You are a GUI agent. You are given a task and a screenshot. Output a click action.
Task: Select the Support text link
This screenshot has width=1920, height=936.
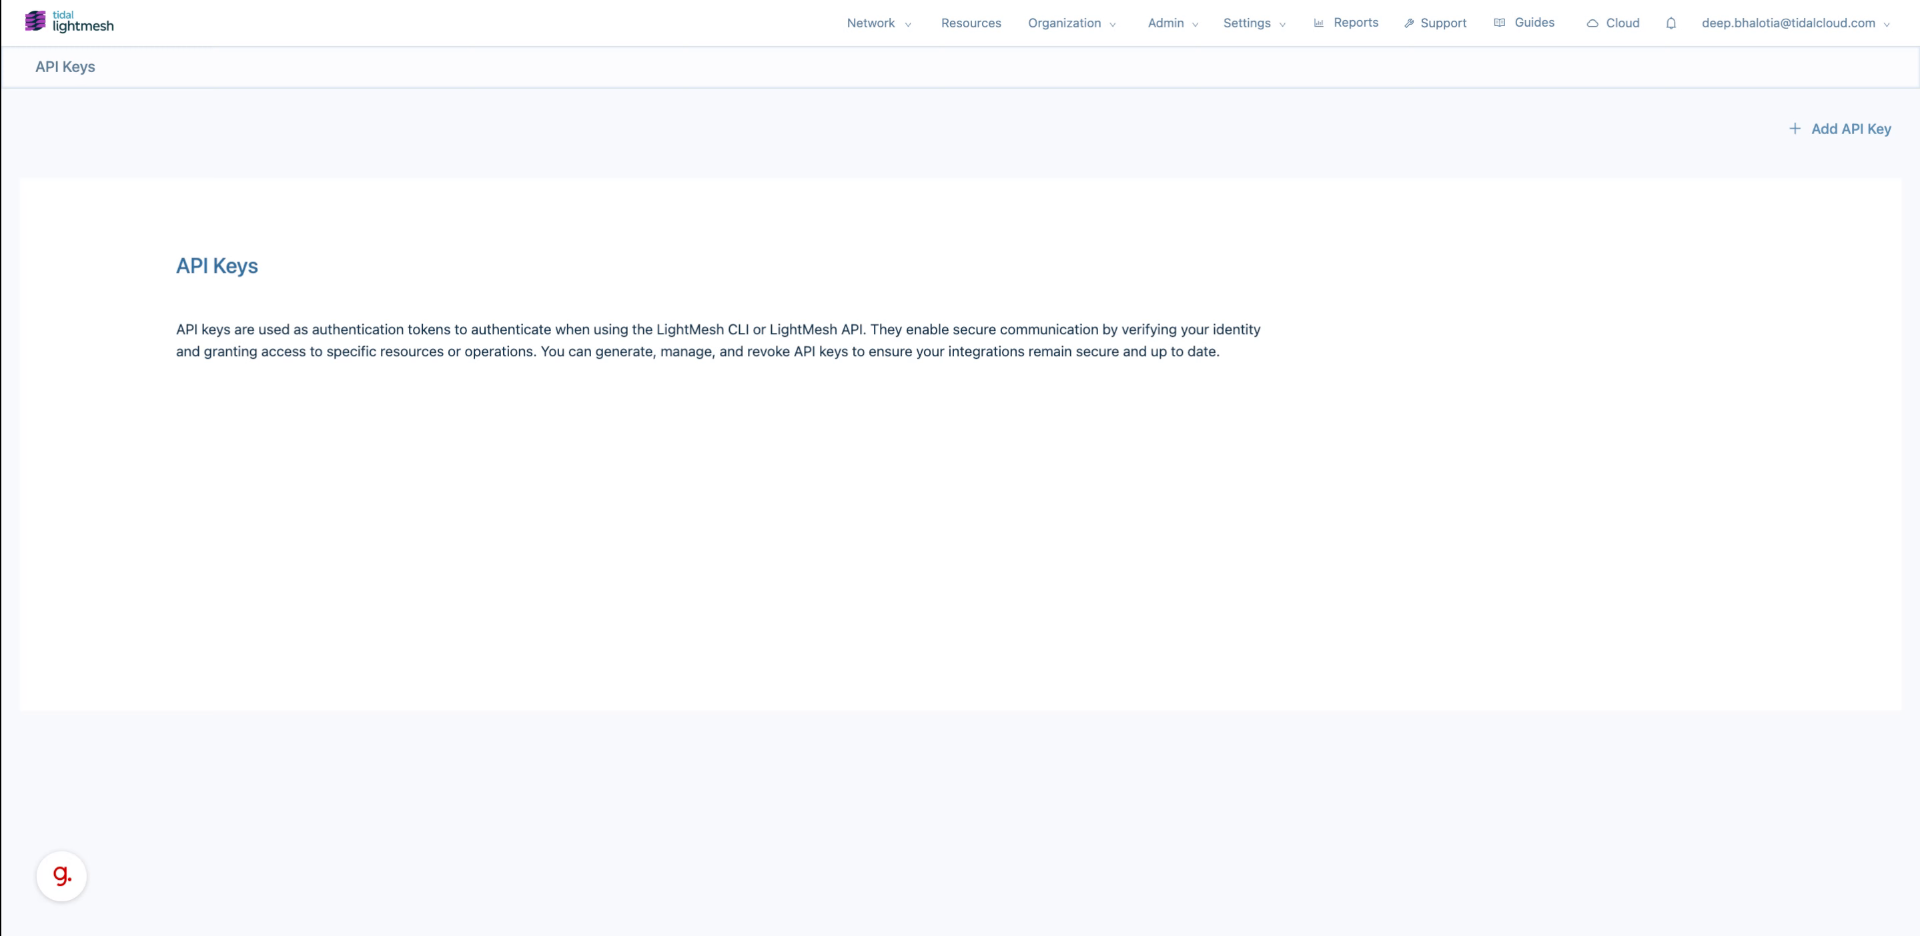[x=1443, y=23]
